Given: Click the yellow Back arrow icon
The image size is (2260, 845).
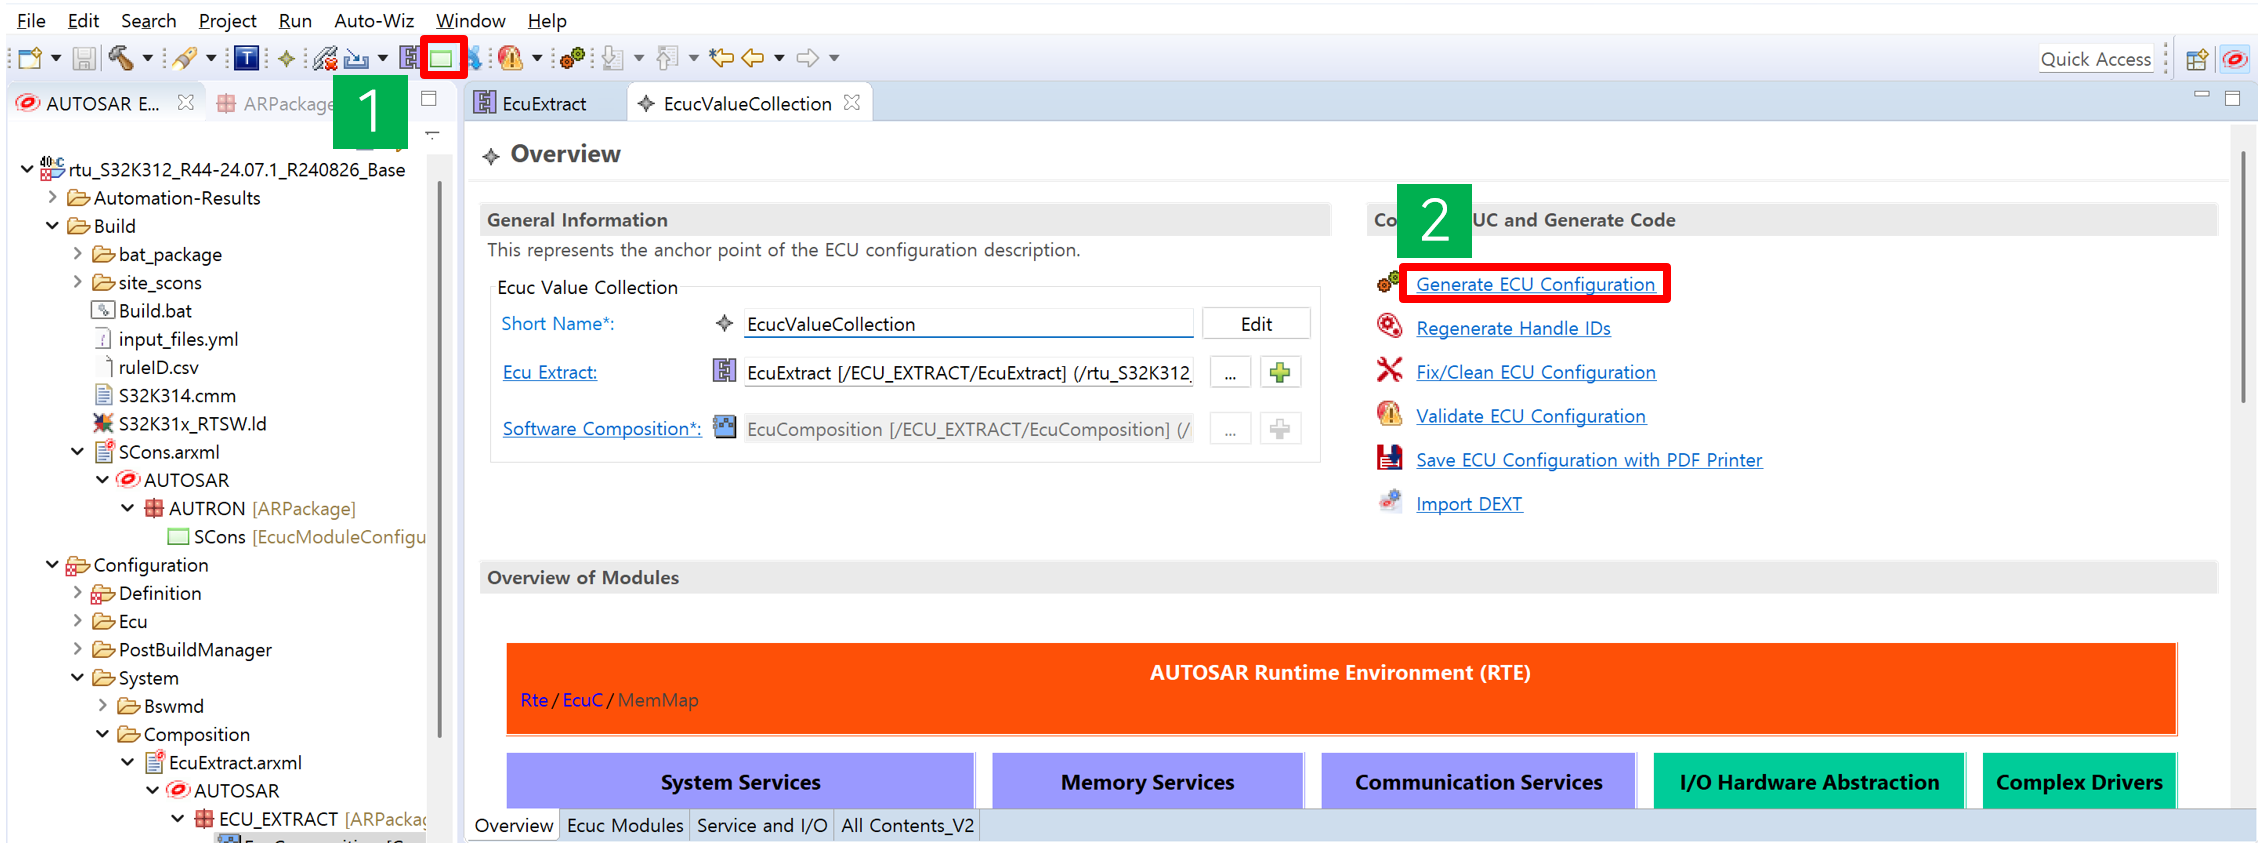Looking at the screenshot, I should tap(753, 58).
